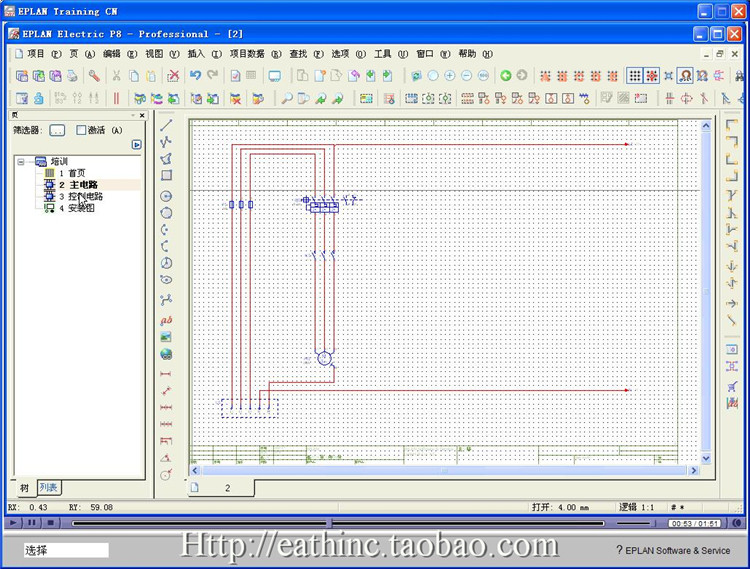
Task: Click the video stop button
Action: click(50, 523)
